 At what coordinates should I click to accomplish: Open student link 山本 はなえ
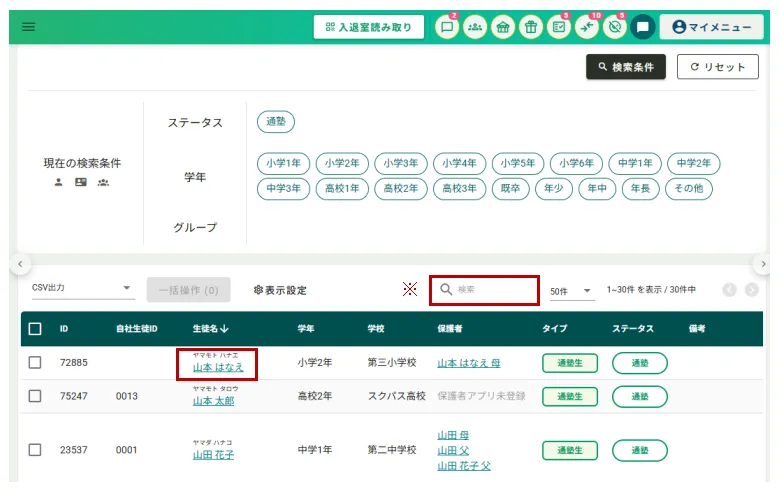218,368
